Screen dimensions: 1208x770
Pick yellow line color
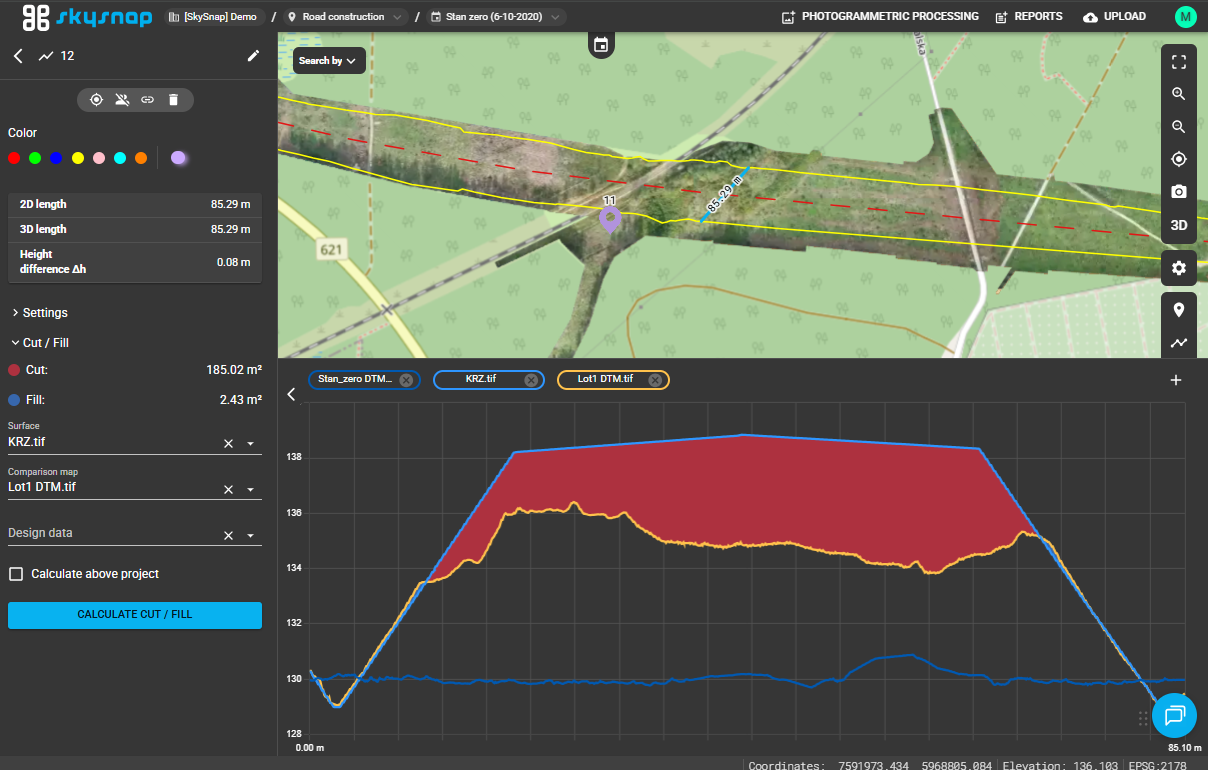pyautogui.click(x=77, y=158)
